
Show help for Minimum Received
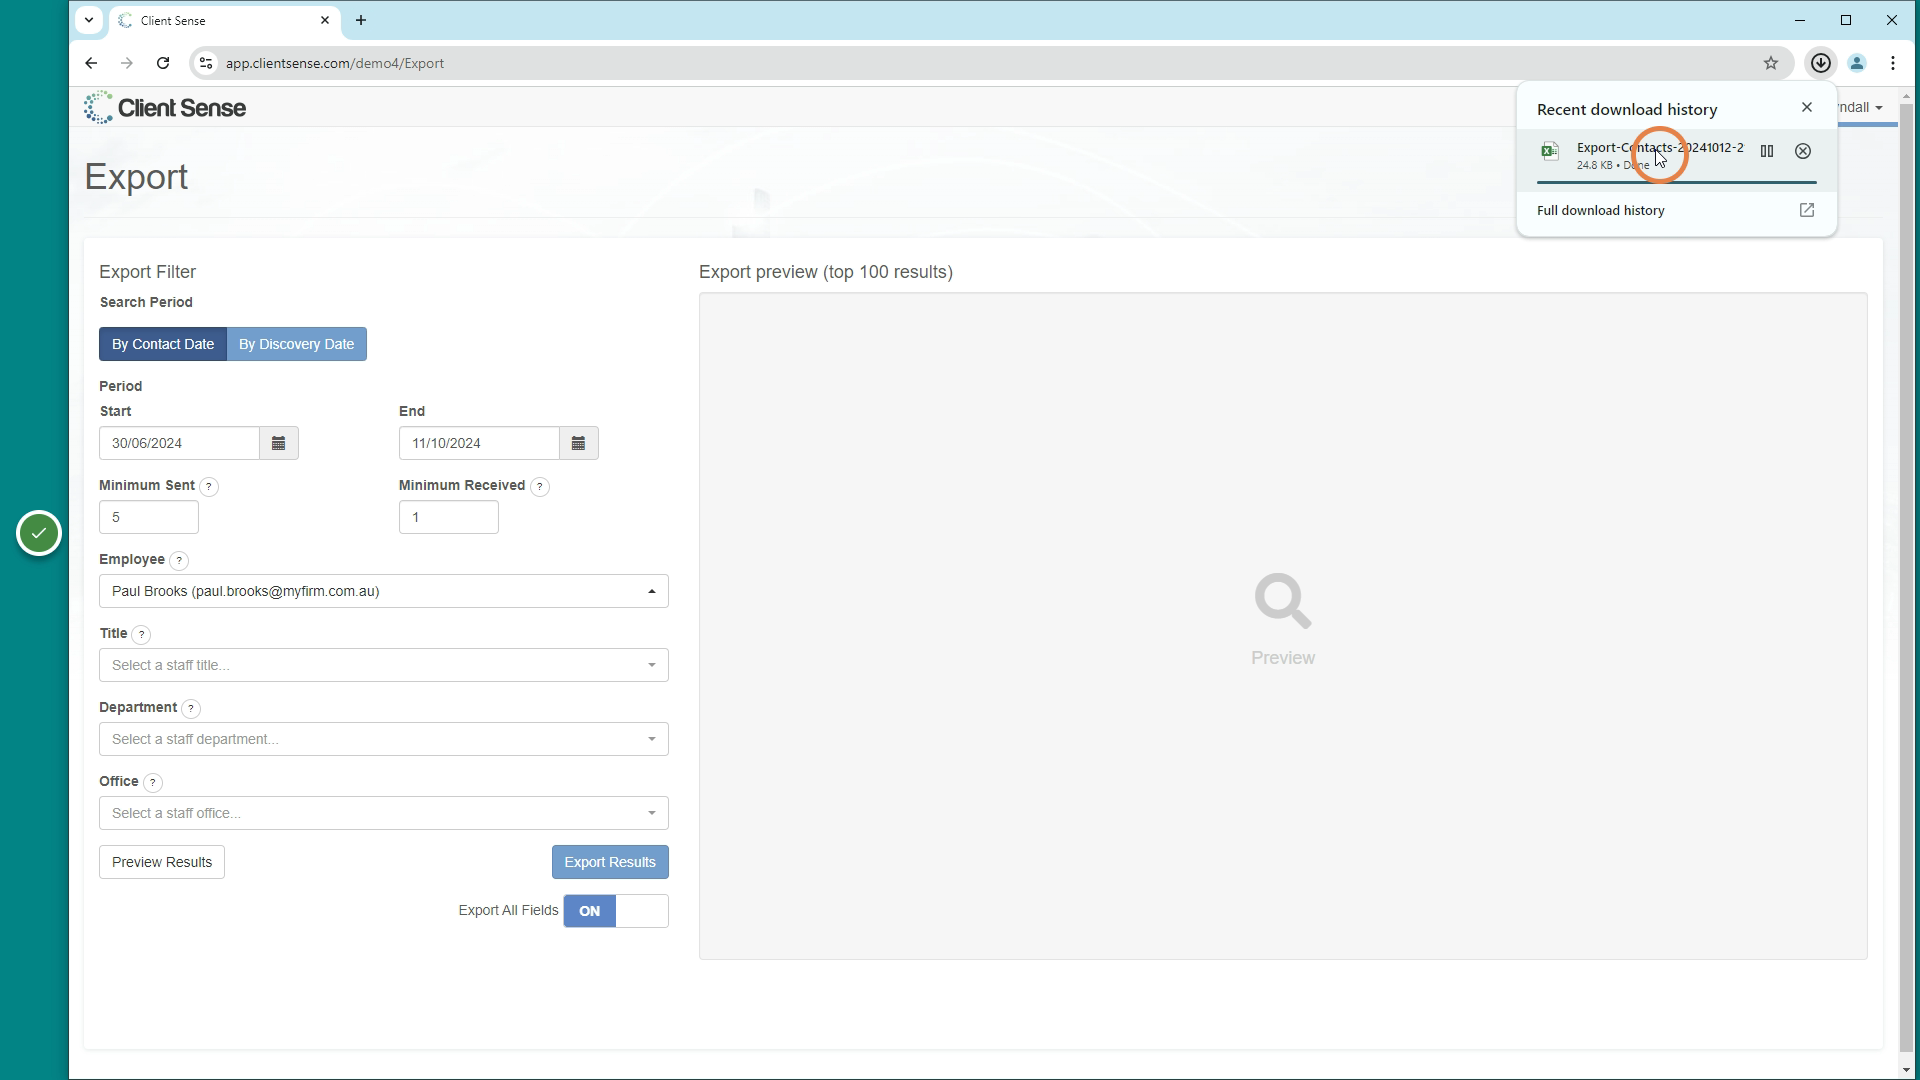tap(540, 487)
